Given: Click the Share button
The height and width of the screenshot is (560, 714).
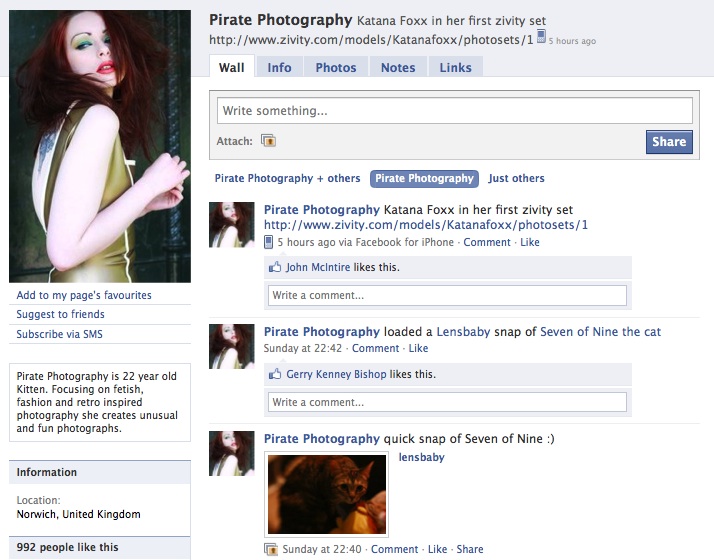Looking at the screenshot, I should click(669, 142).
